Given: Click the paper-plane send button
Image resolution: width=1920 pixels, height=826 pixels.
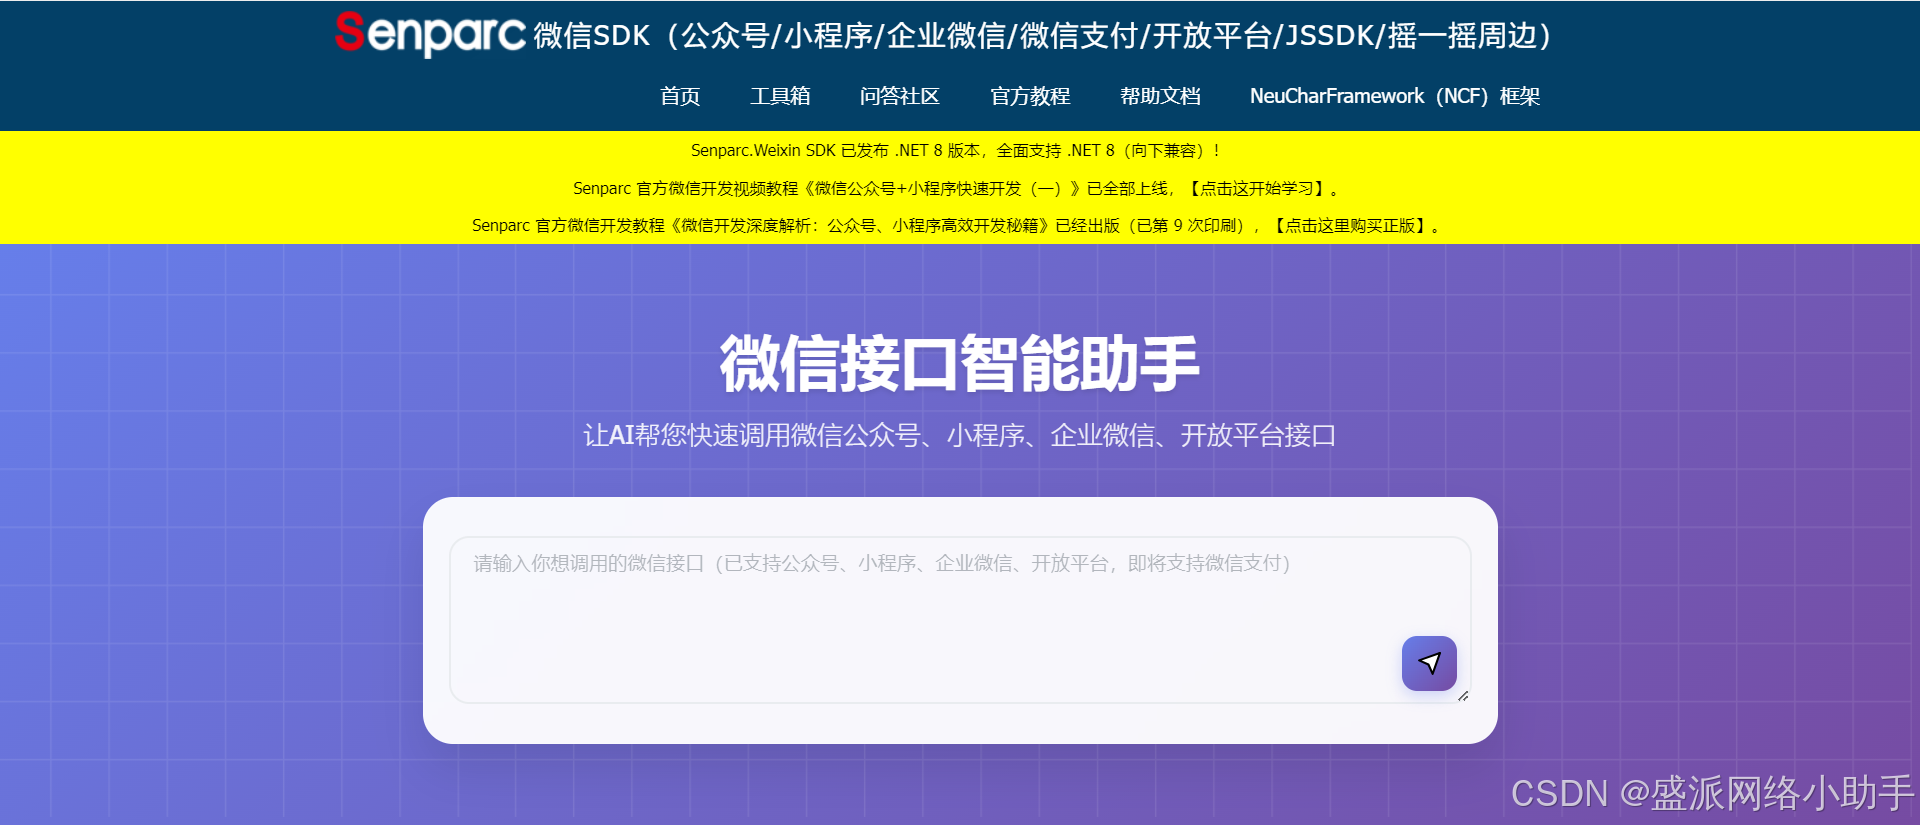Looking at the screenshot, I should tap(1429, 663).
